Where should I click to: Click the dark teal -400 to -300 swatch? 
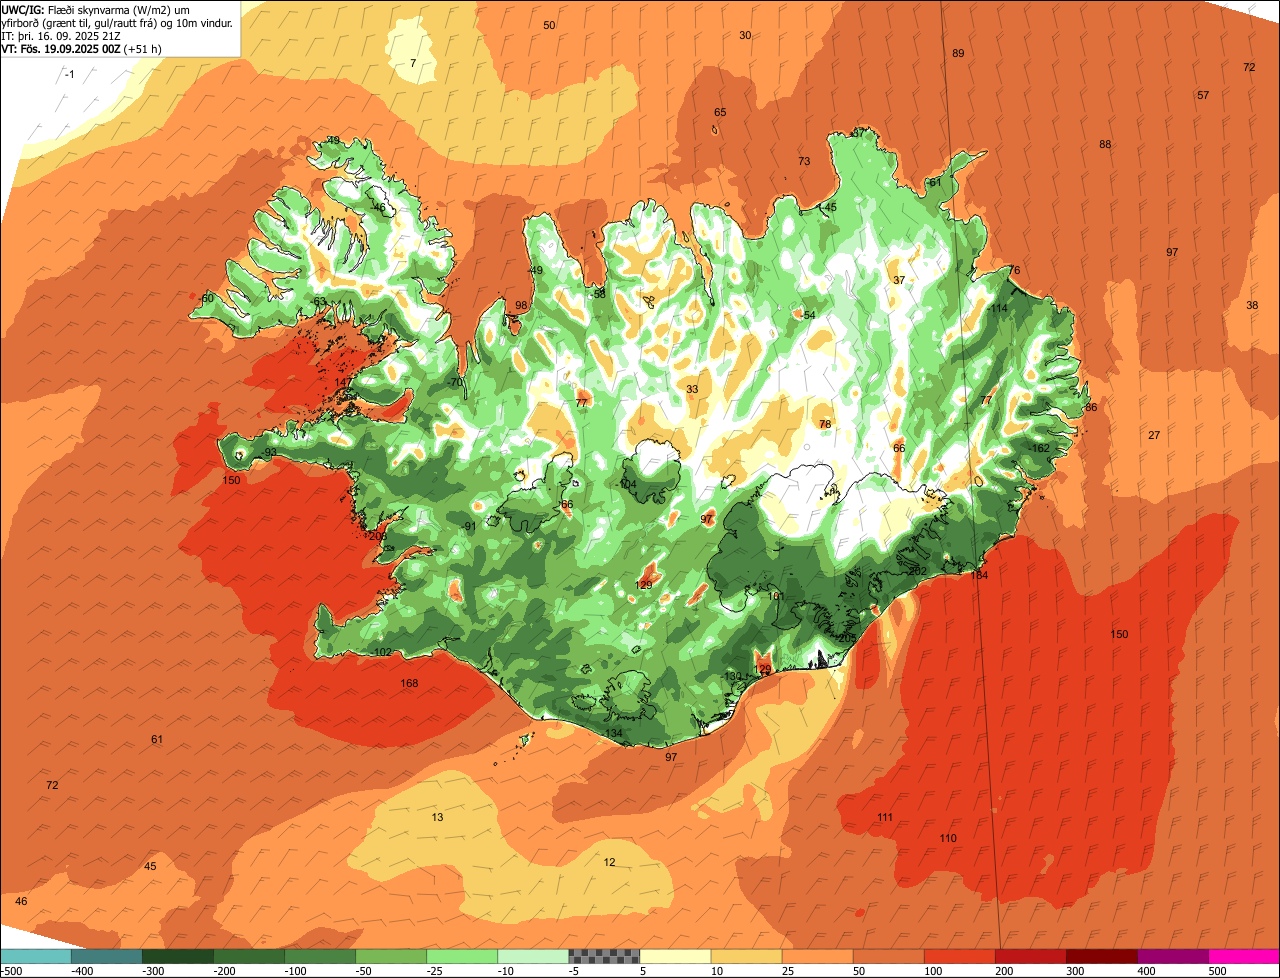coord(107,956)
